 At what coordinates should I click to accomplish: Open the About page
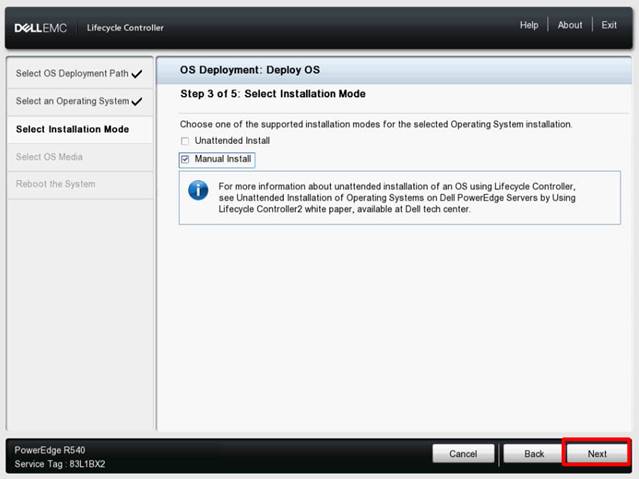(x=570, y=25)
